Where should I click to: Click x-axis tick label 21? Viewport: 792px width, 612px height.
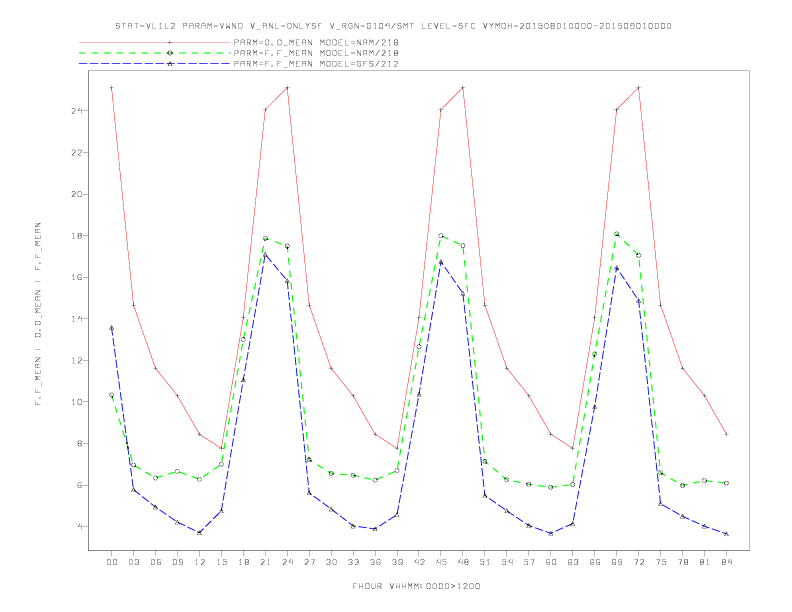(x=265, y=562)
